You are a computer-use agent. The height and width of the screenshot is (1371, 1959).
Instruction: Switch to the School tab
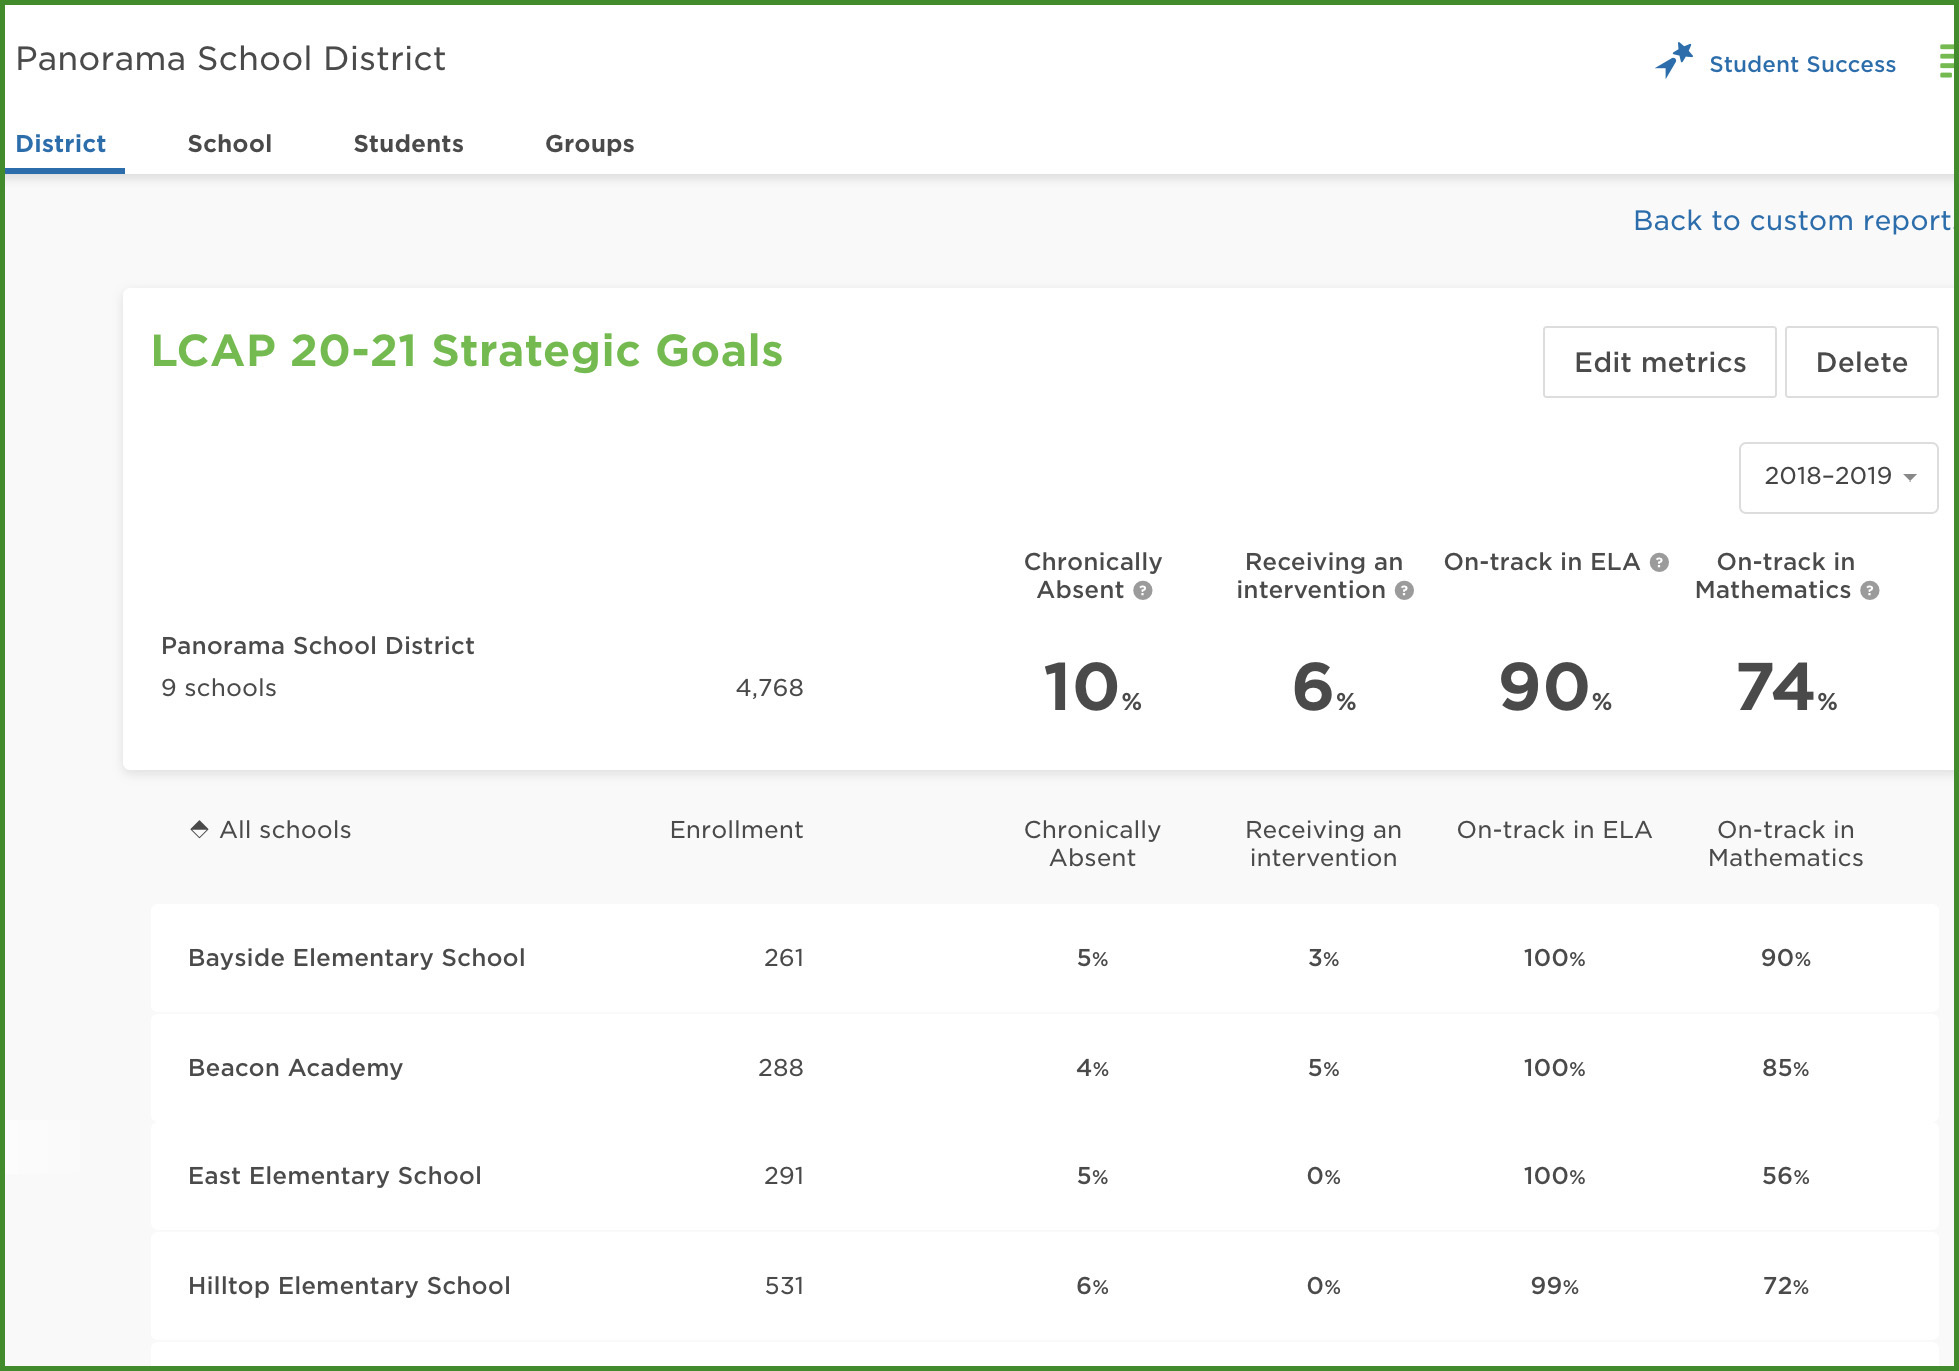pos(230,144)
